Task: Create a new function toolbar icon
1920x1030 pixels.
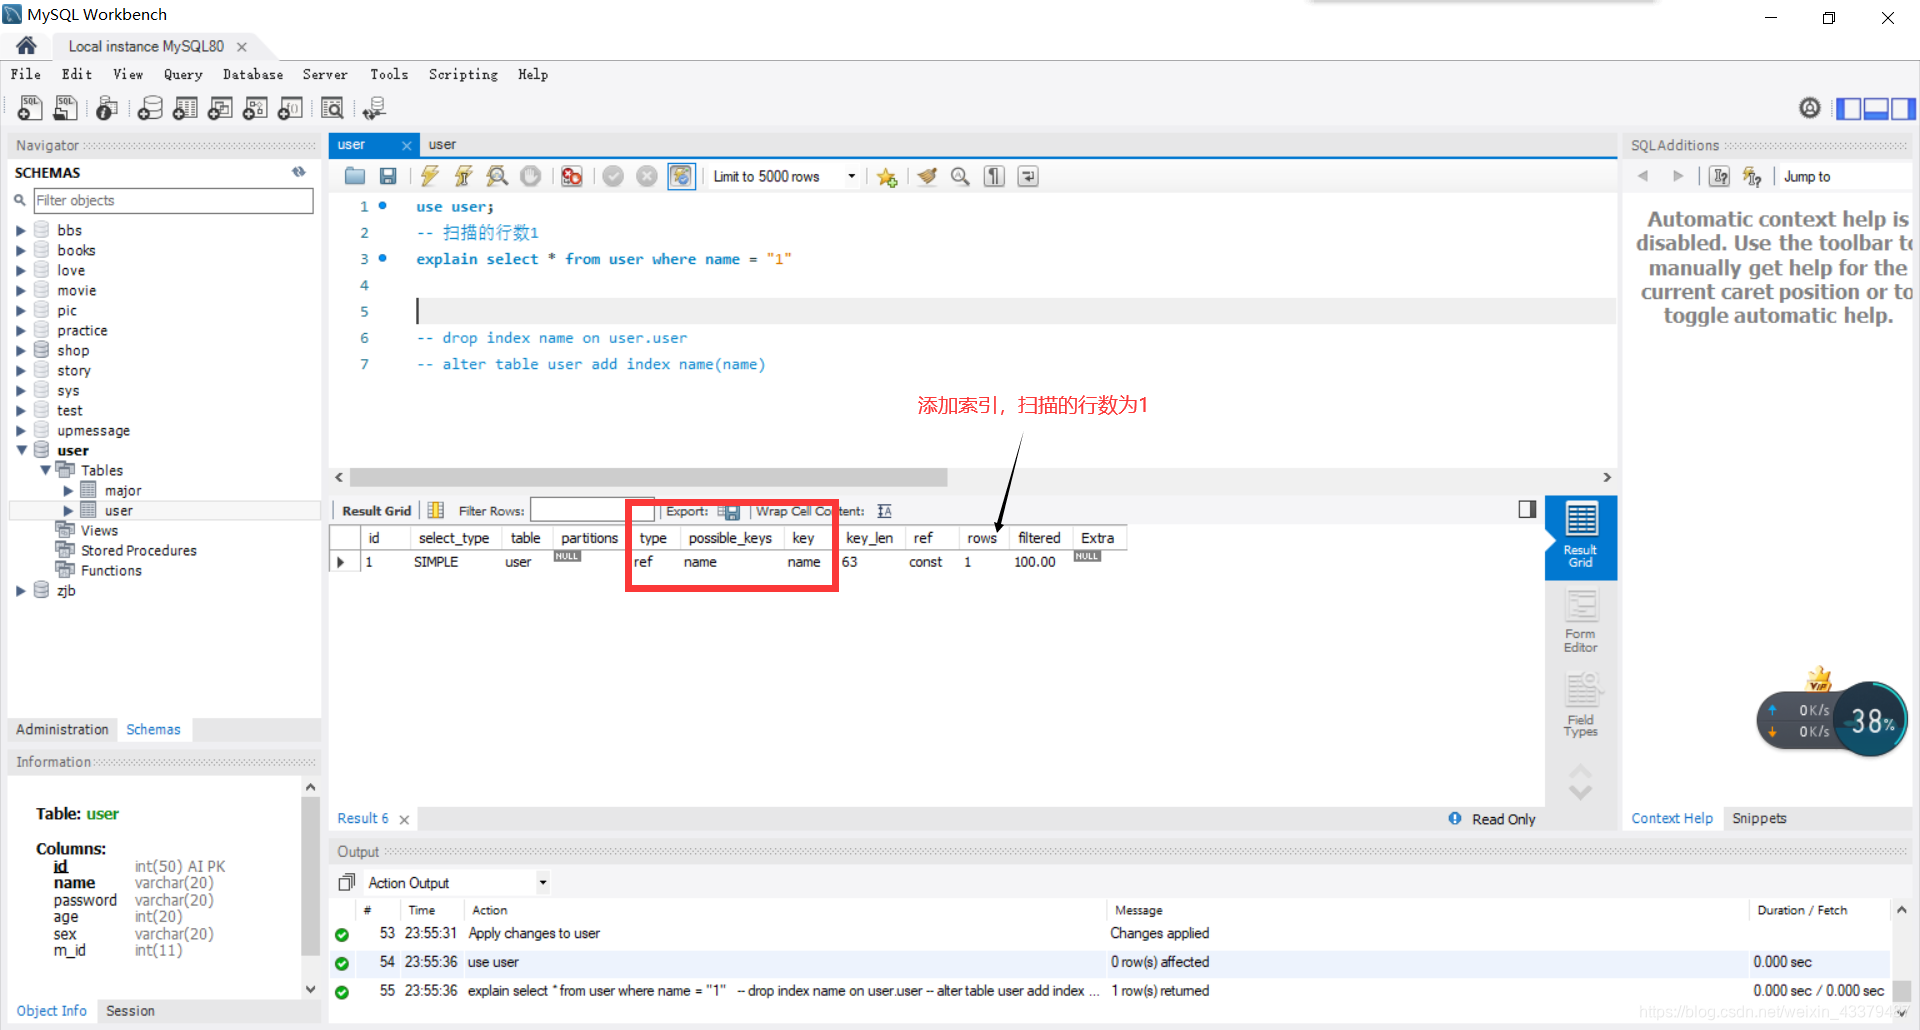Action: [x=290, y=108]
